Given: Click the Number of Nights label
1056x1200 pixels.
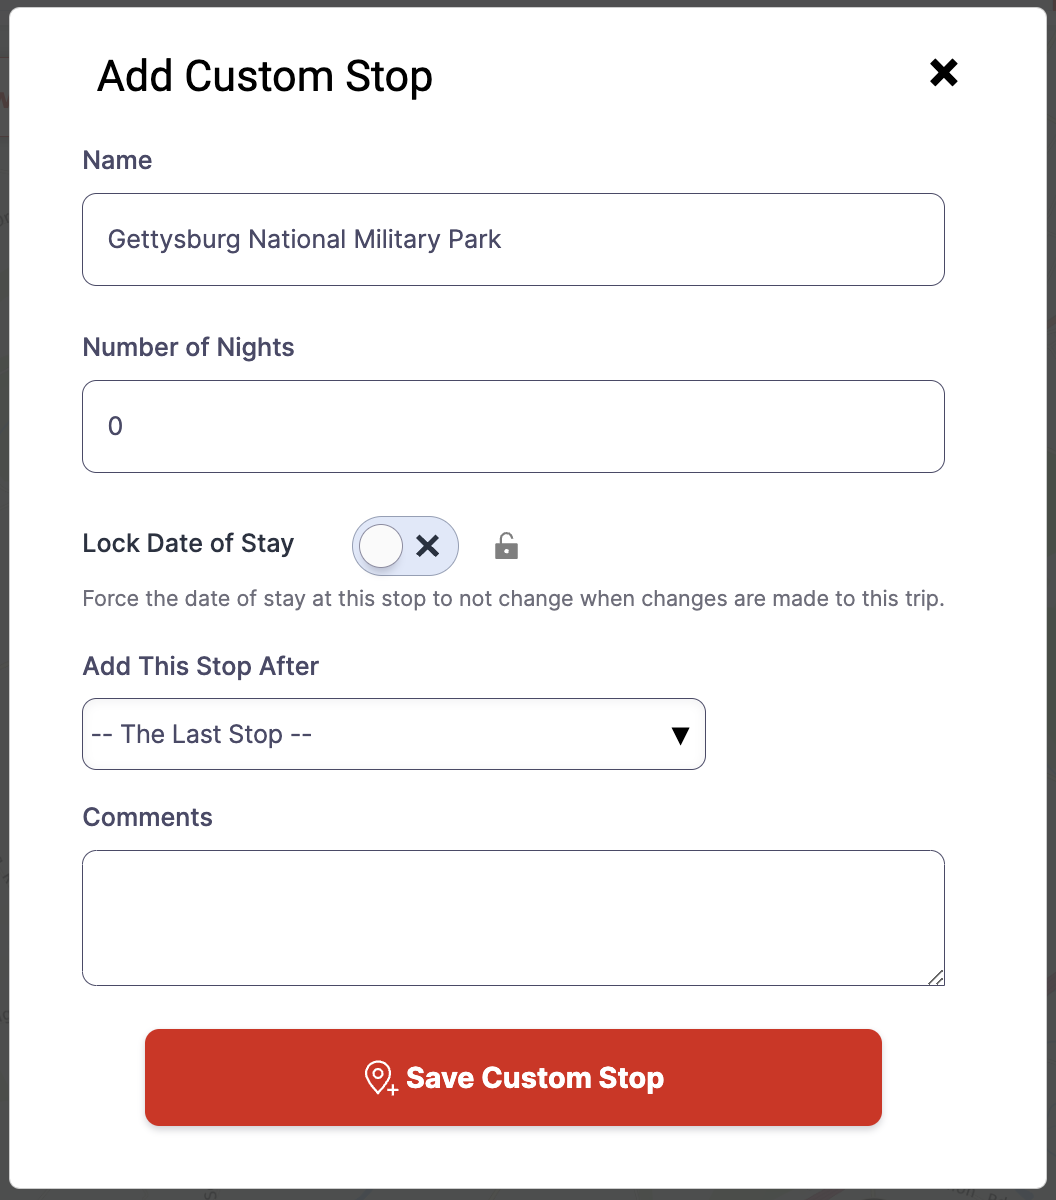Looking at the screenshot, I should [x=188, y=347].
